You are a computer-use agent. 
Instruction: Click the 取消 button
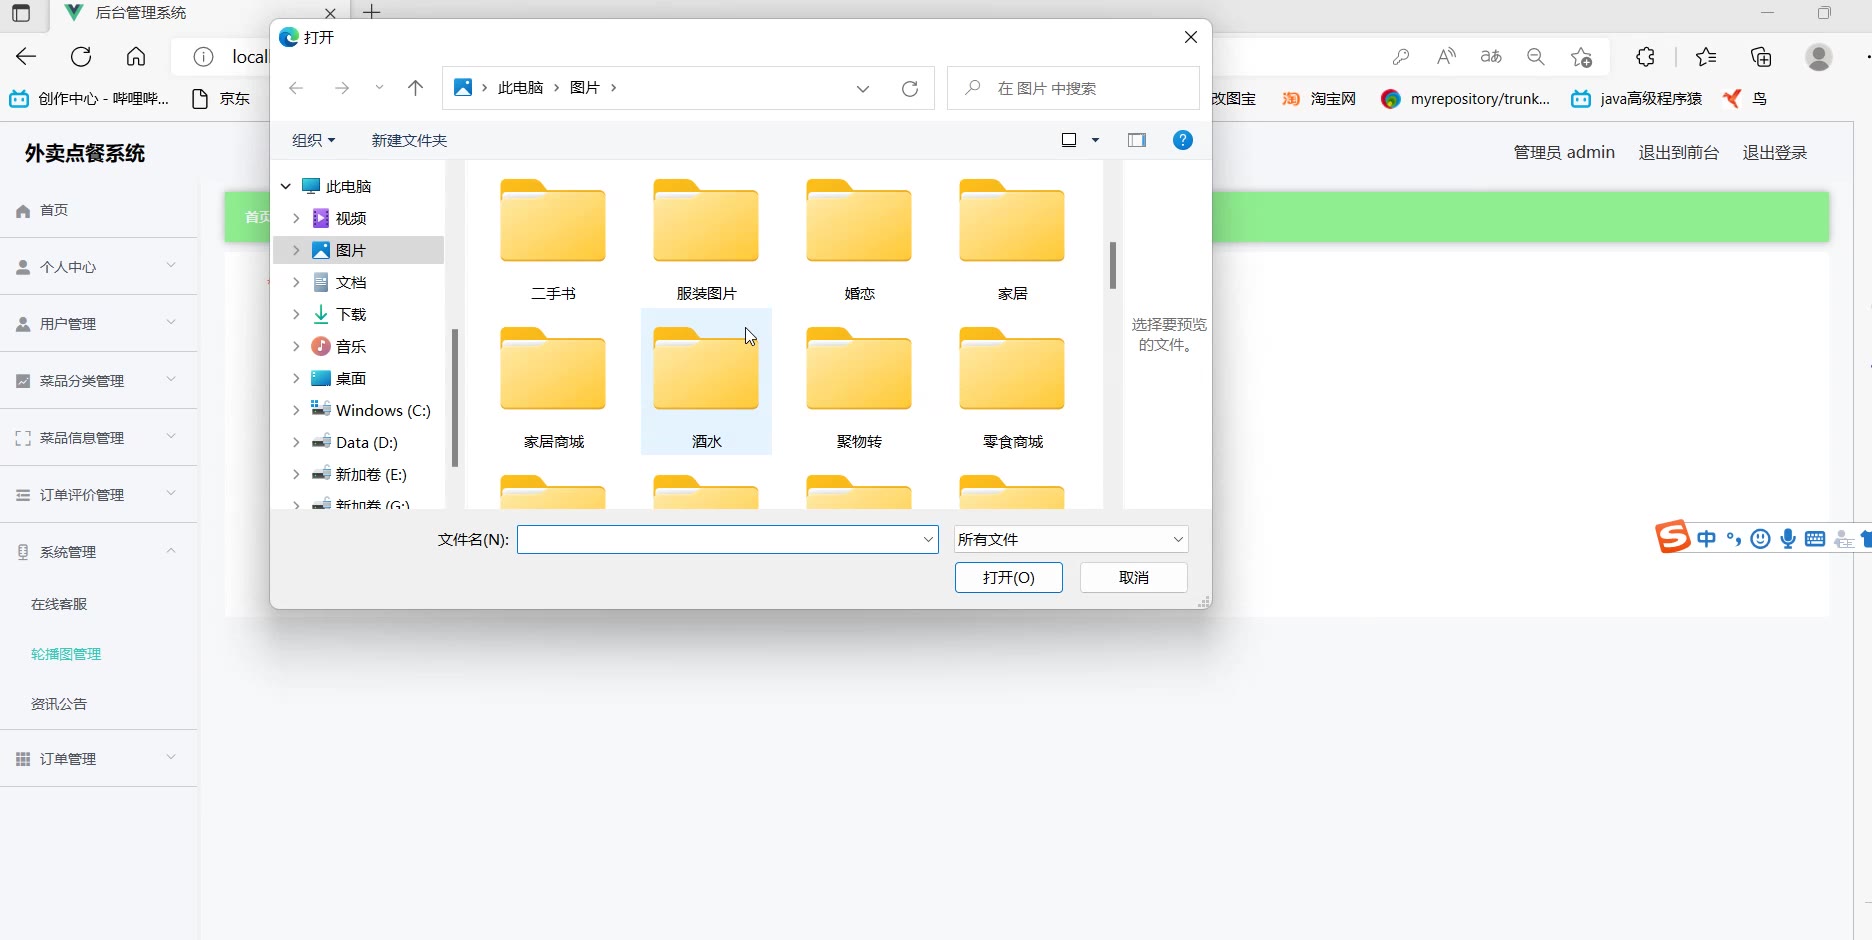[x=1133, y=577]
